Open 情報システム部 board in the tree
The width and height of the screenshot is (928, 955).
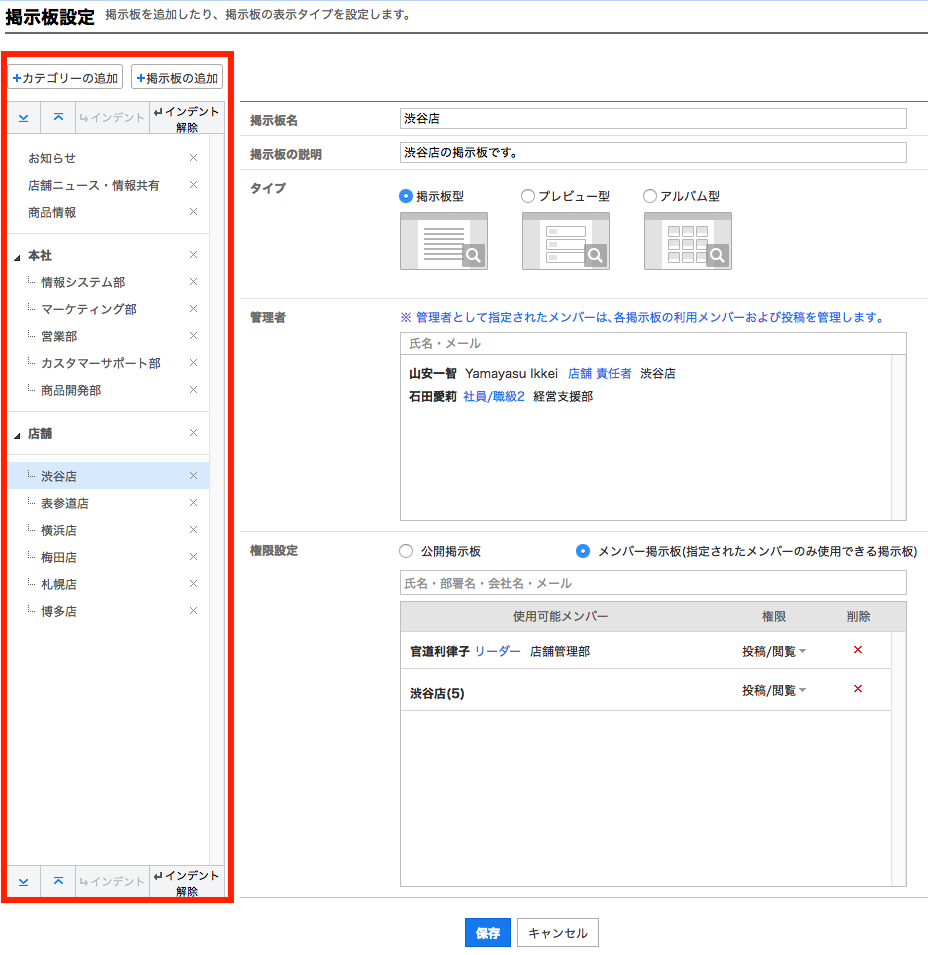[x=83, y=282]
